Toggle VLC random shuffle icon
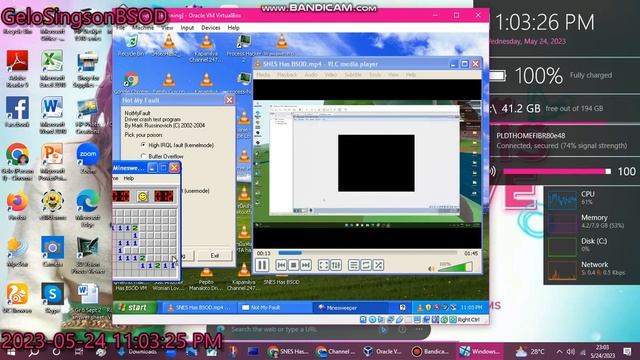This screenshot has width=640, height=360. (378, 265)
